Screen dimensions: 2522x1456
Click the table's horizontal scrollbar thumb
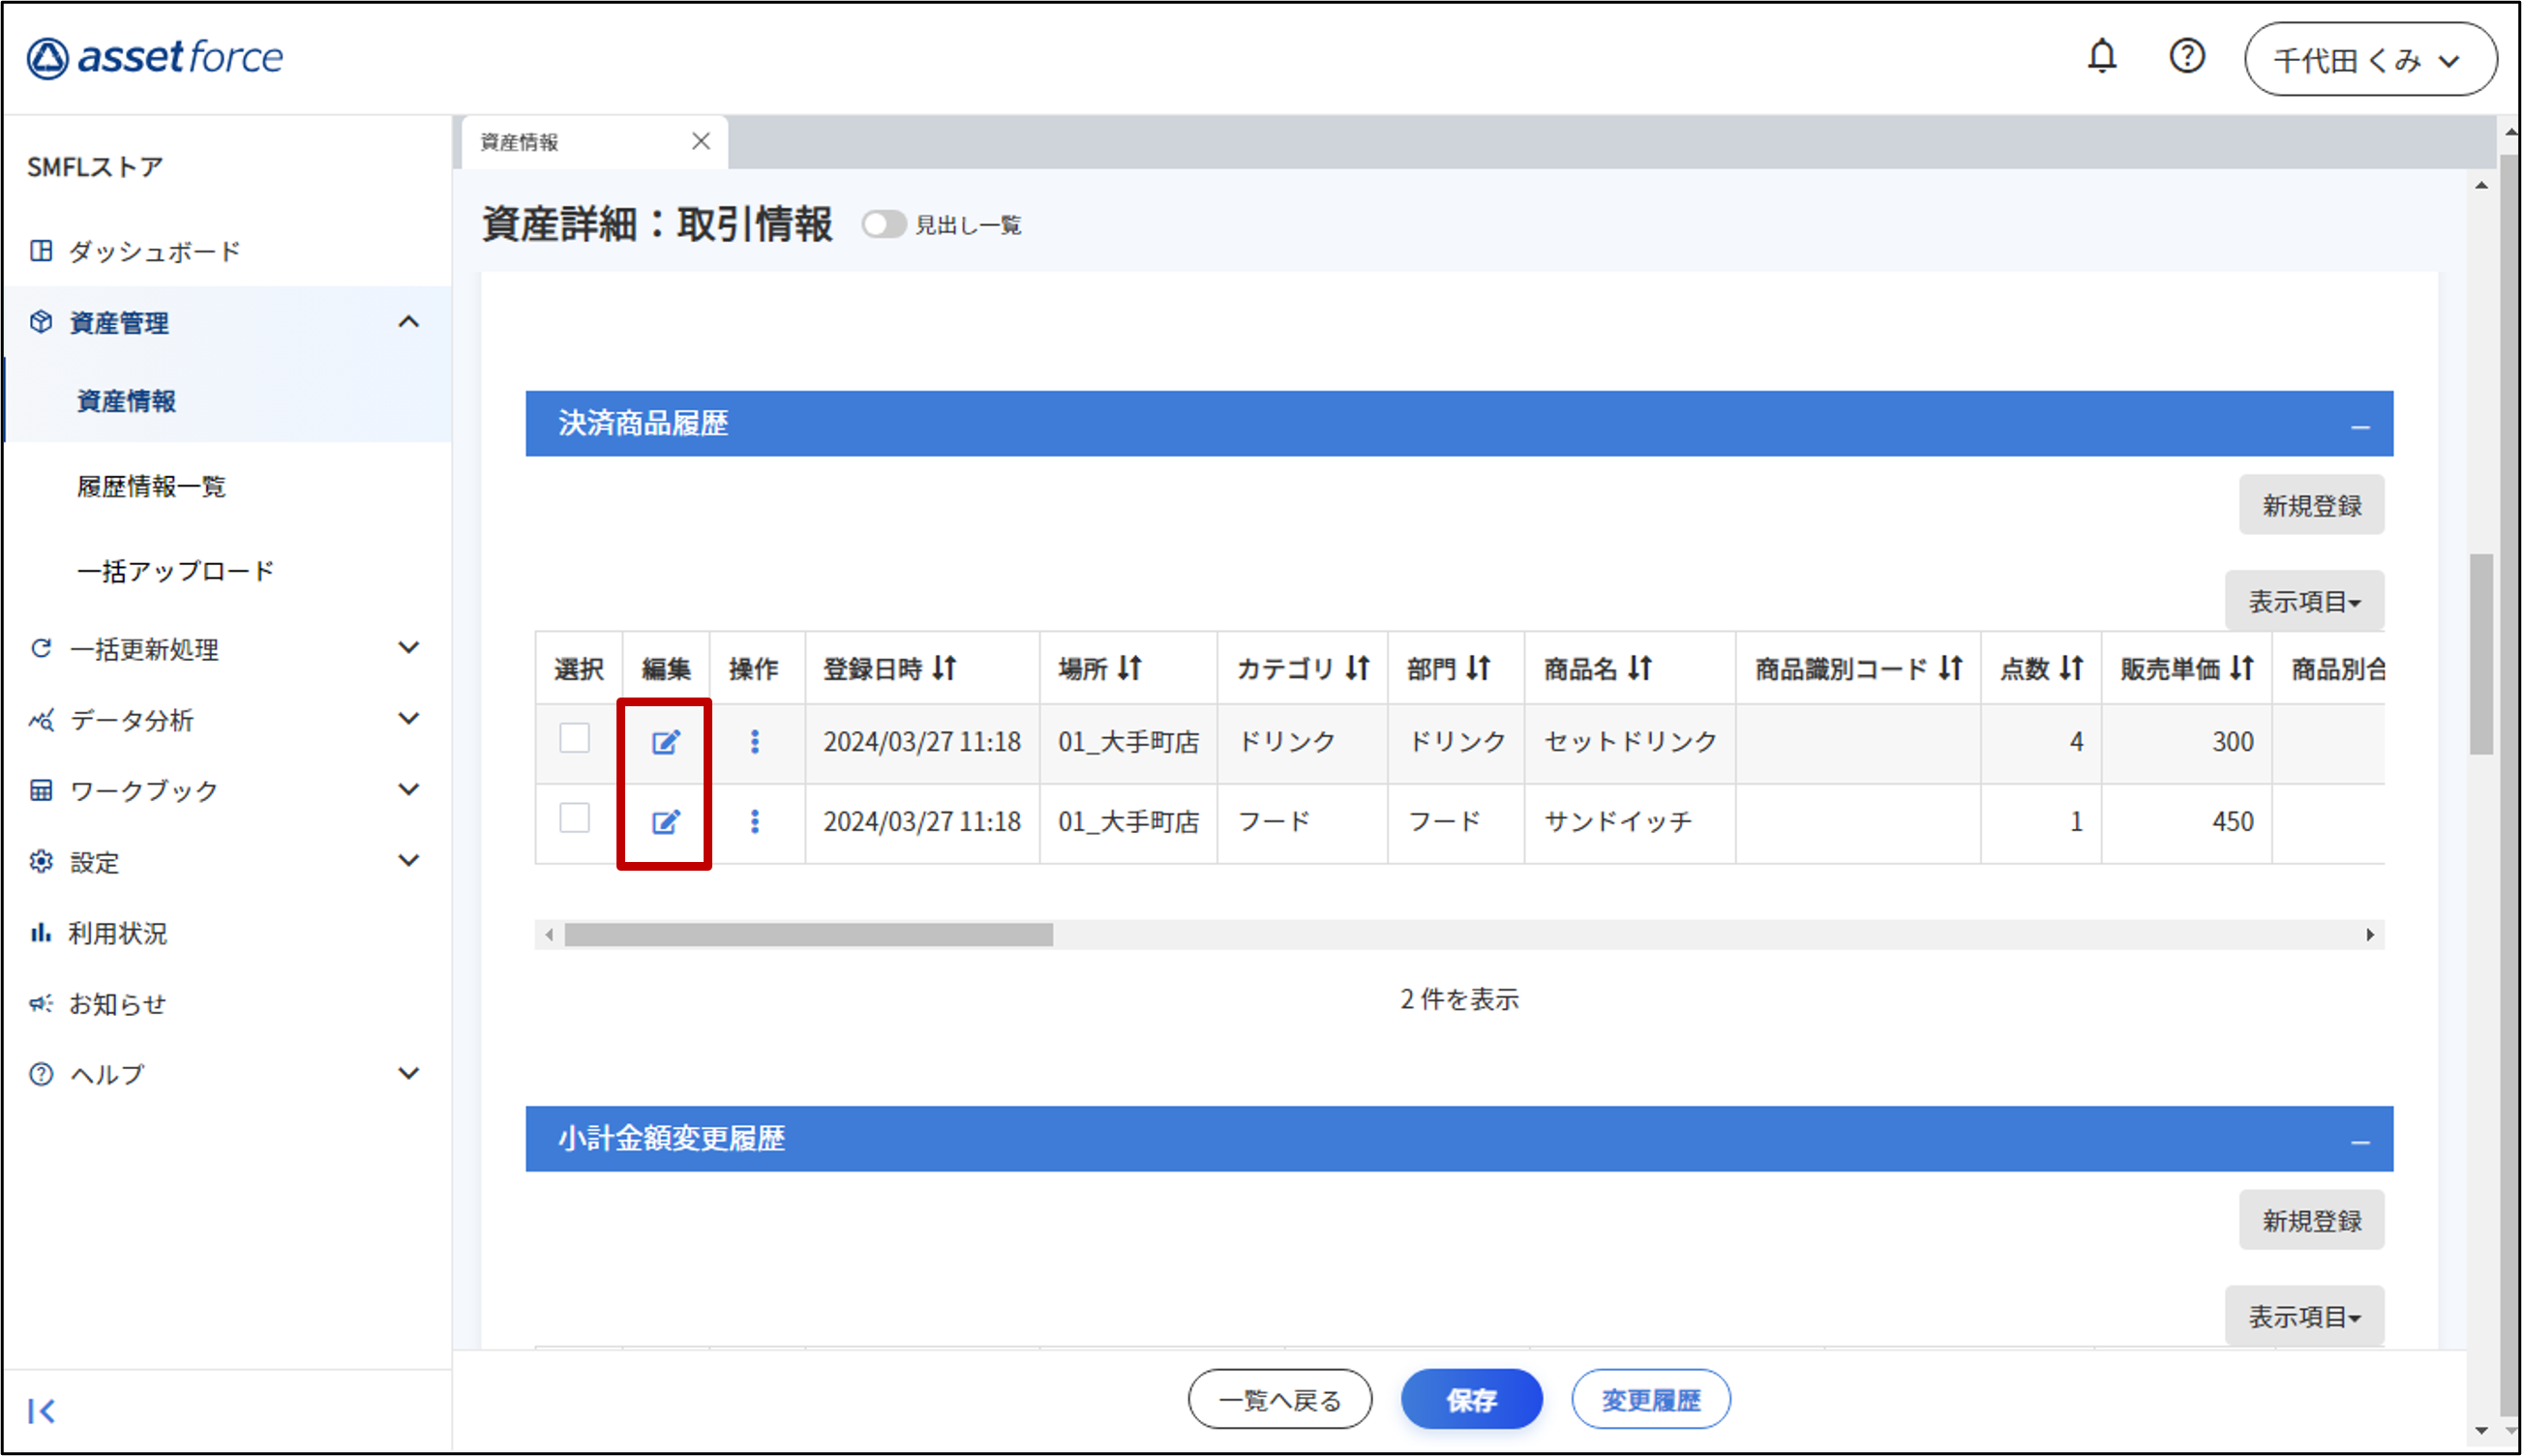[x=808, y=935]
